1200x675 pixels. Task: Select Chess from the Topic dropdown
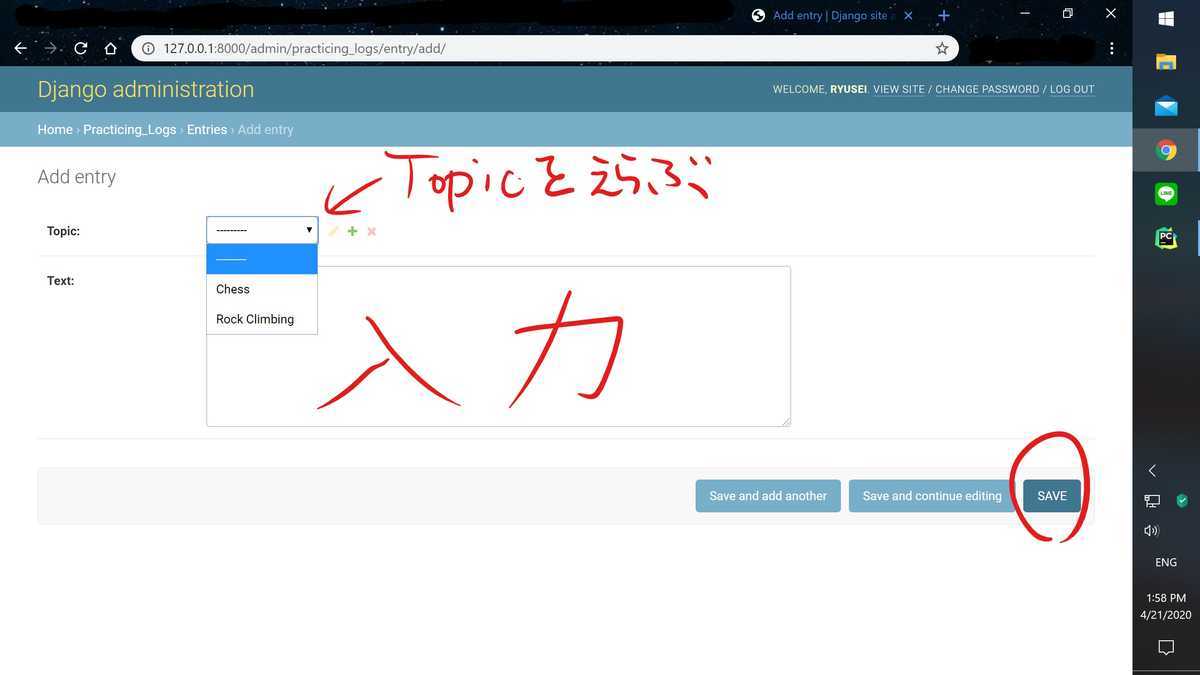[x=232, y=289]
